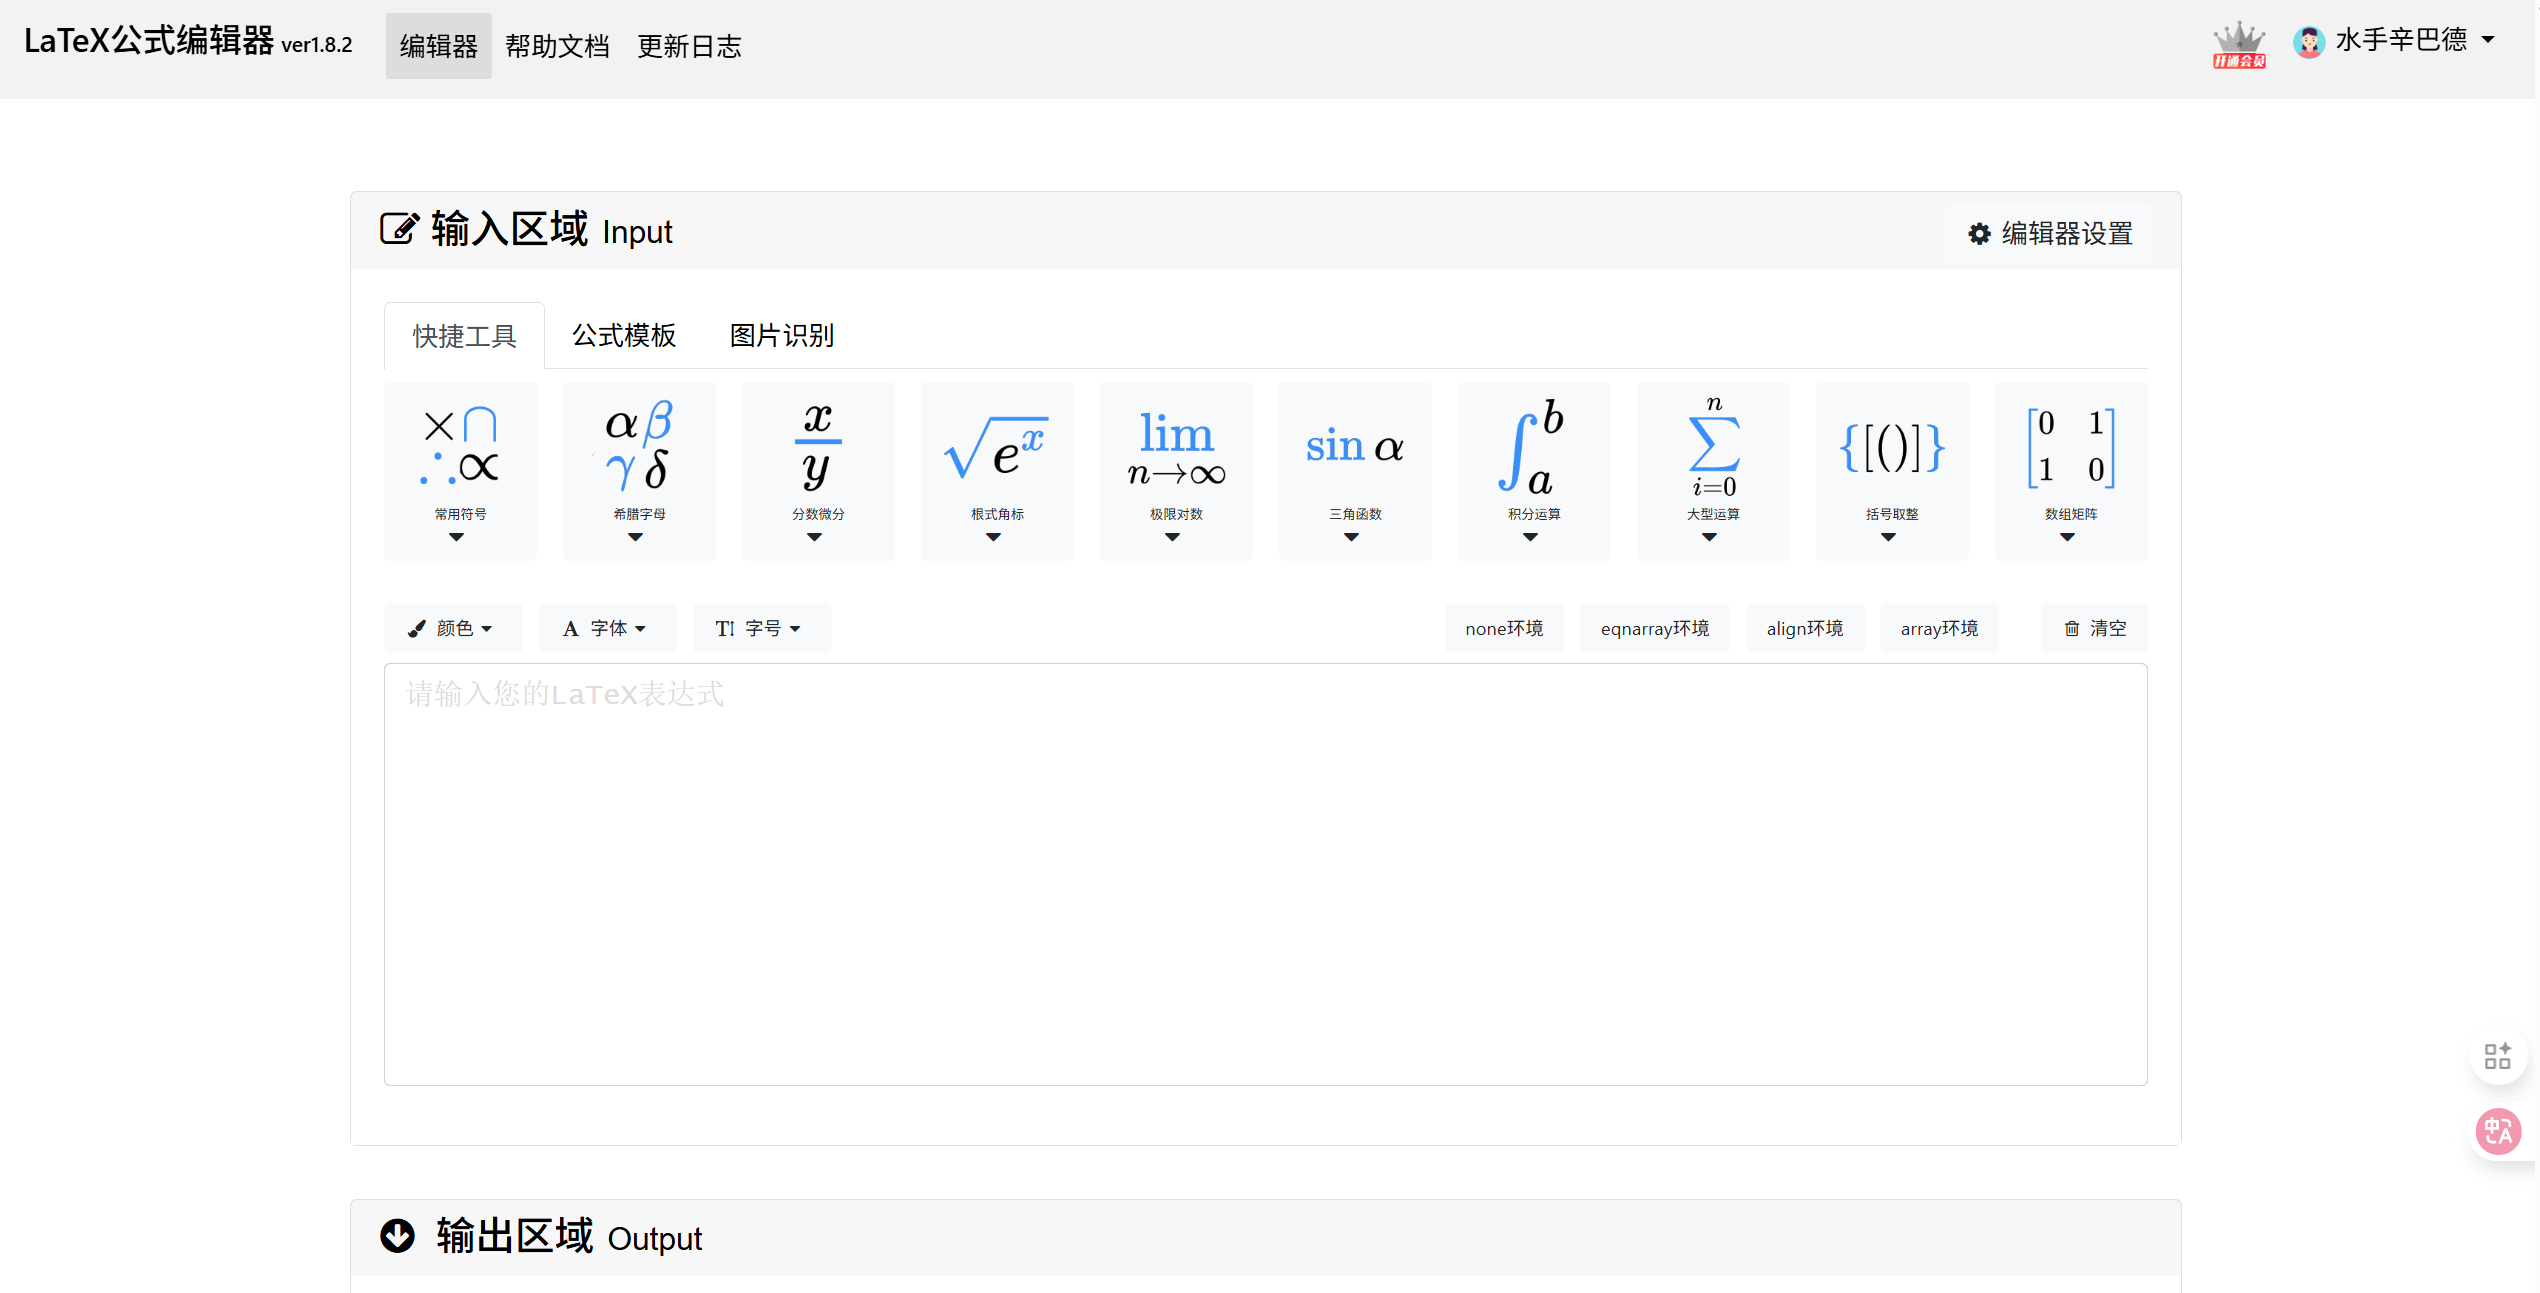This screenshot has height=1293, width=2540.
Task: Insert the align环境 environment
Action: (x=1804, y=628)
